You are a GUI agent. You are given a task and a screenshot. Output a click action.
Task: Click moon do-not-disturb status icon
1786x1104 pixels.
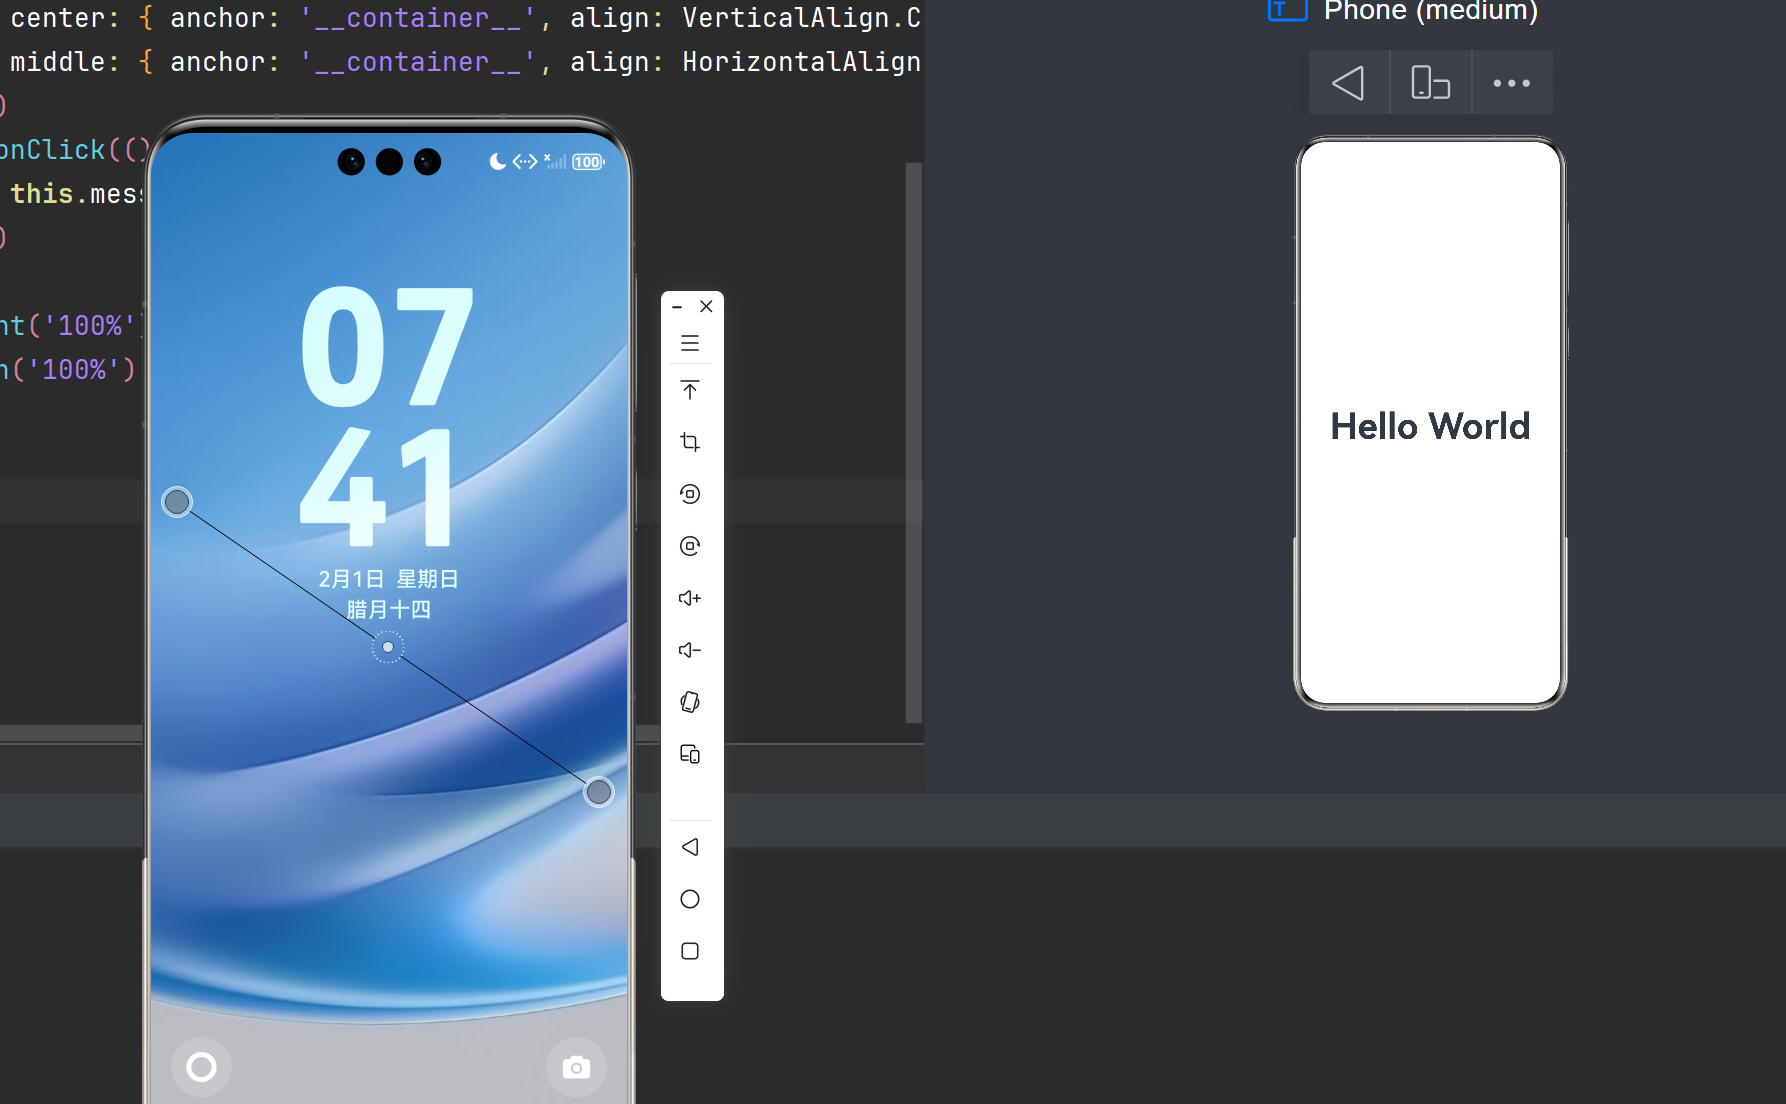497,161
